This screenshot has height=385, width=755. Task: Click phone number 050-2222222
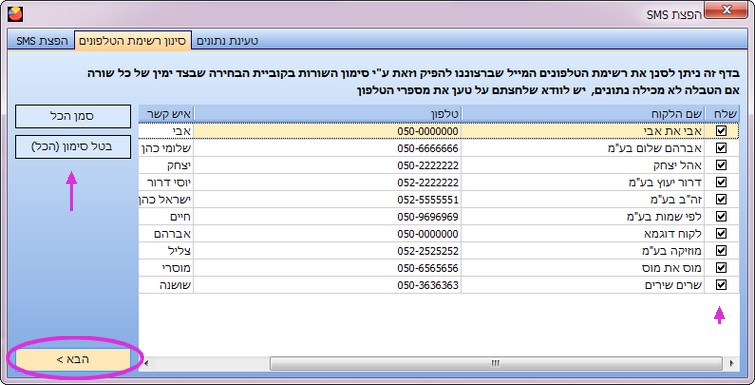428,166
